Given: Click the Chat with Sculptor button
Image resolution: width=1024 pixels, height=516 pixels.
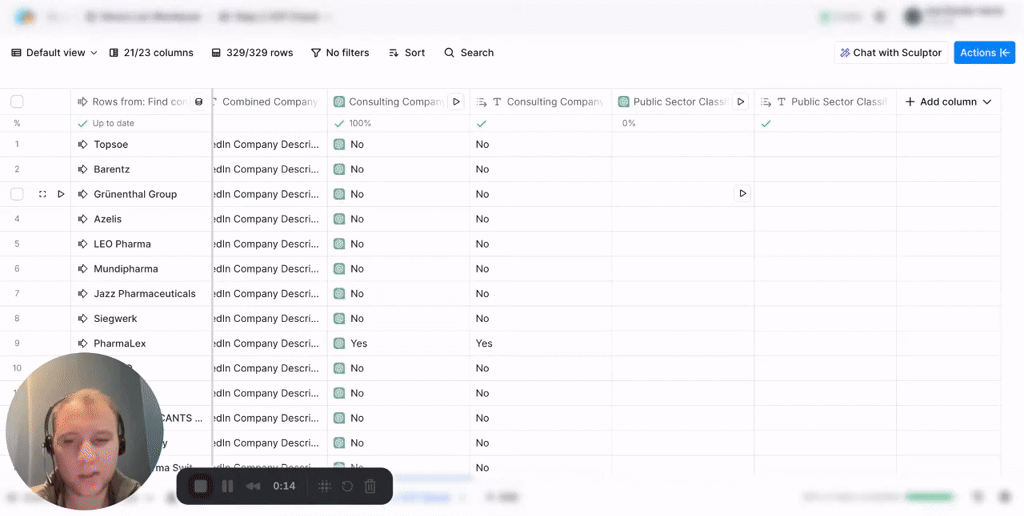Looking at the screenshot, I should click(x=890, y=53).
